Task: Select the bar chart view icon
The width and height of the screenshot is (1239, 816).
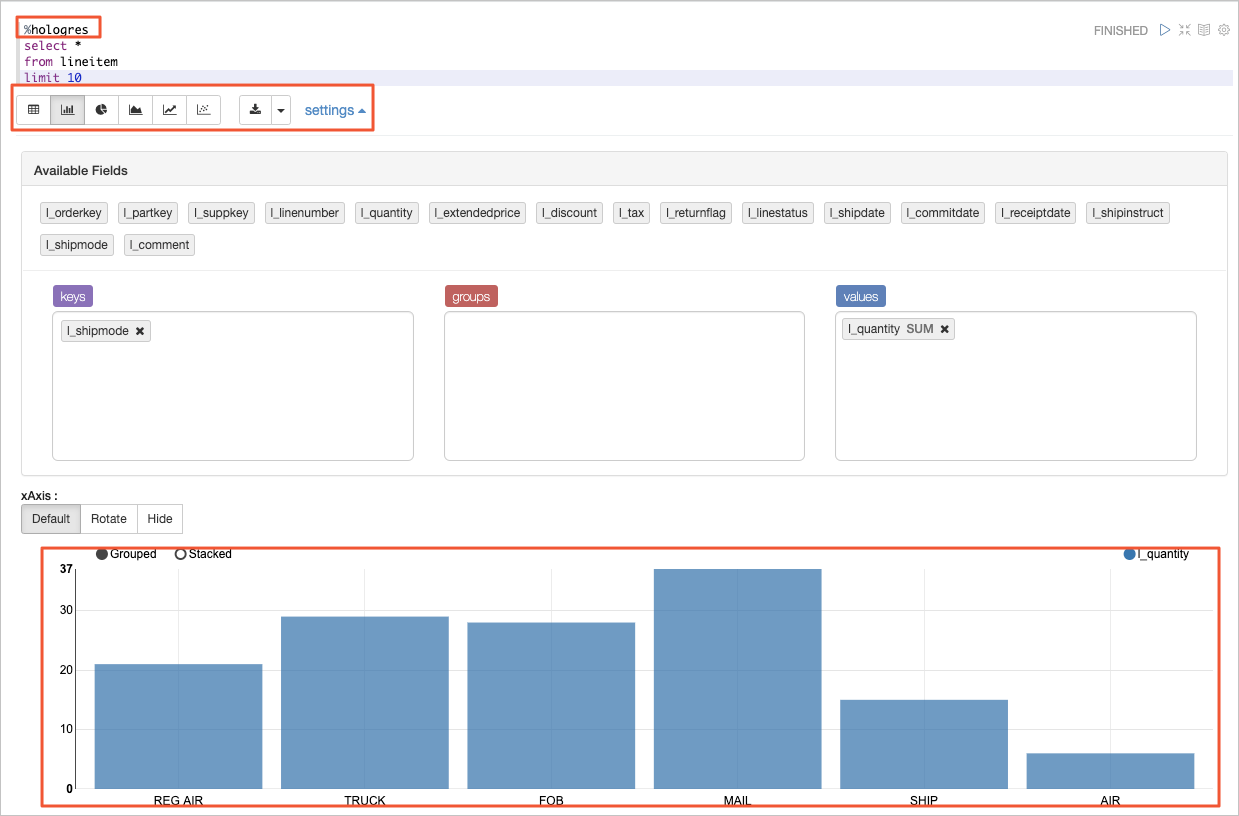Action: [68, 110]
